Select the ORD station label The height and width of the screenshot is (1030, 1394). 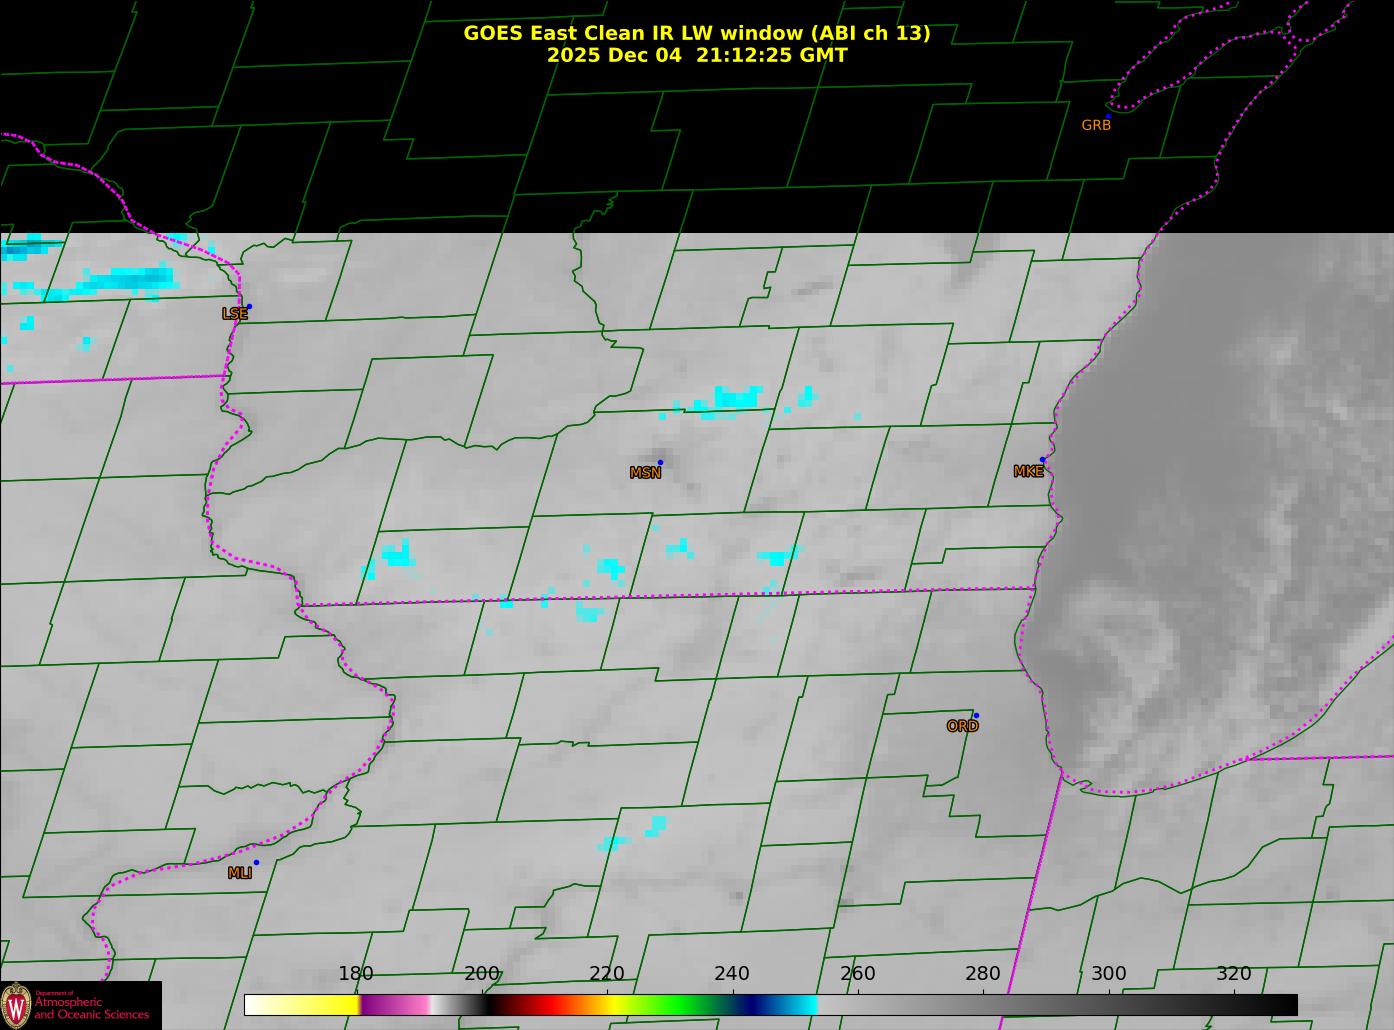point(962,727)
